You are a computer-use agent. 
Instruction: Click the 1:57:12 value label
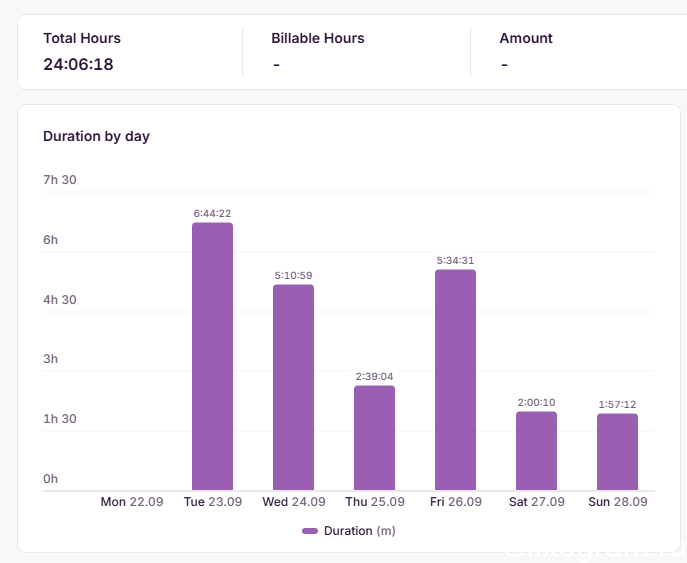click(617, 404)
